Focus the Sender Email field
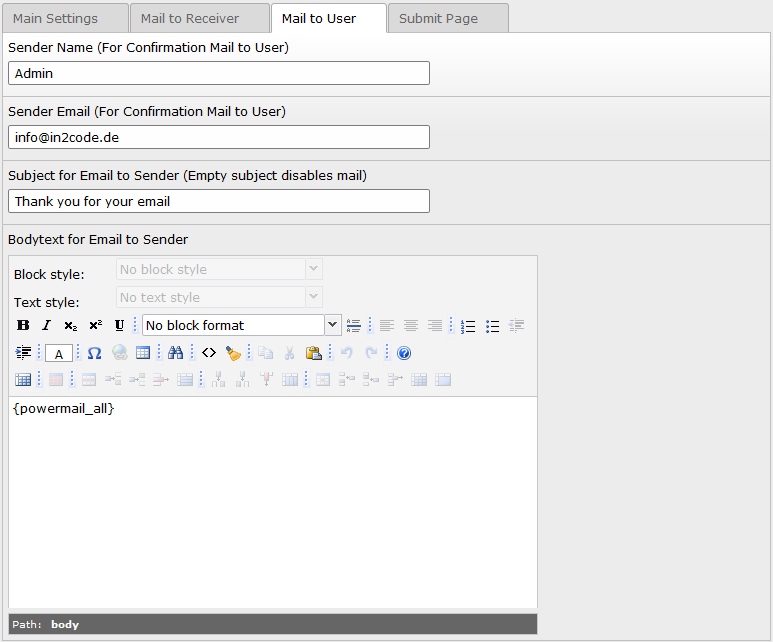Viewport: 773px width, 642px height. click(219, 137)
